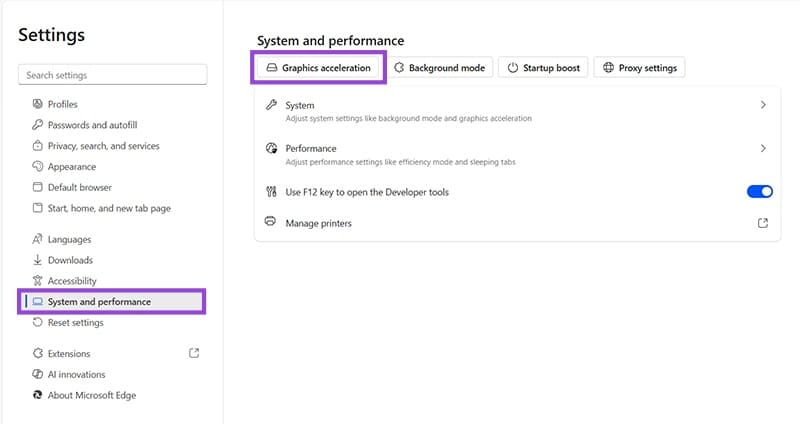Click the Manage printers printer icon
The height and width of the screenshot is (424, 800).
(x=270, y=223)
